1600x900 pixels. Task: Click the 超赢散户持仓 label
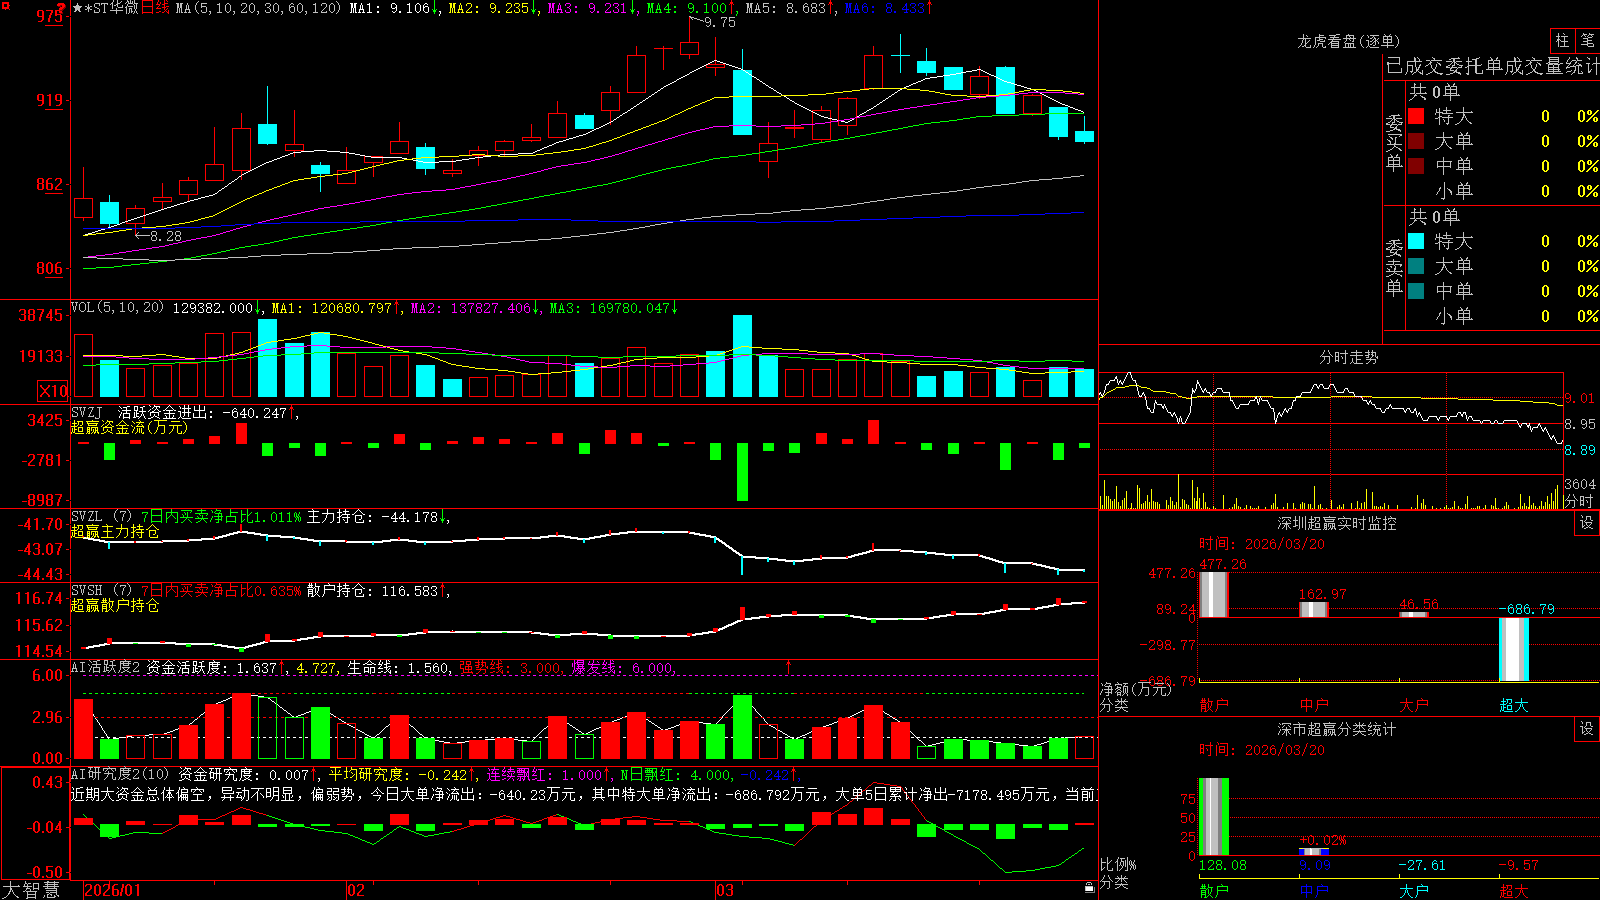tap(115, 605)
